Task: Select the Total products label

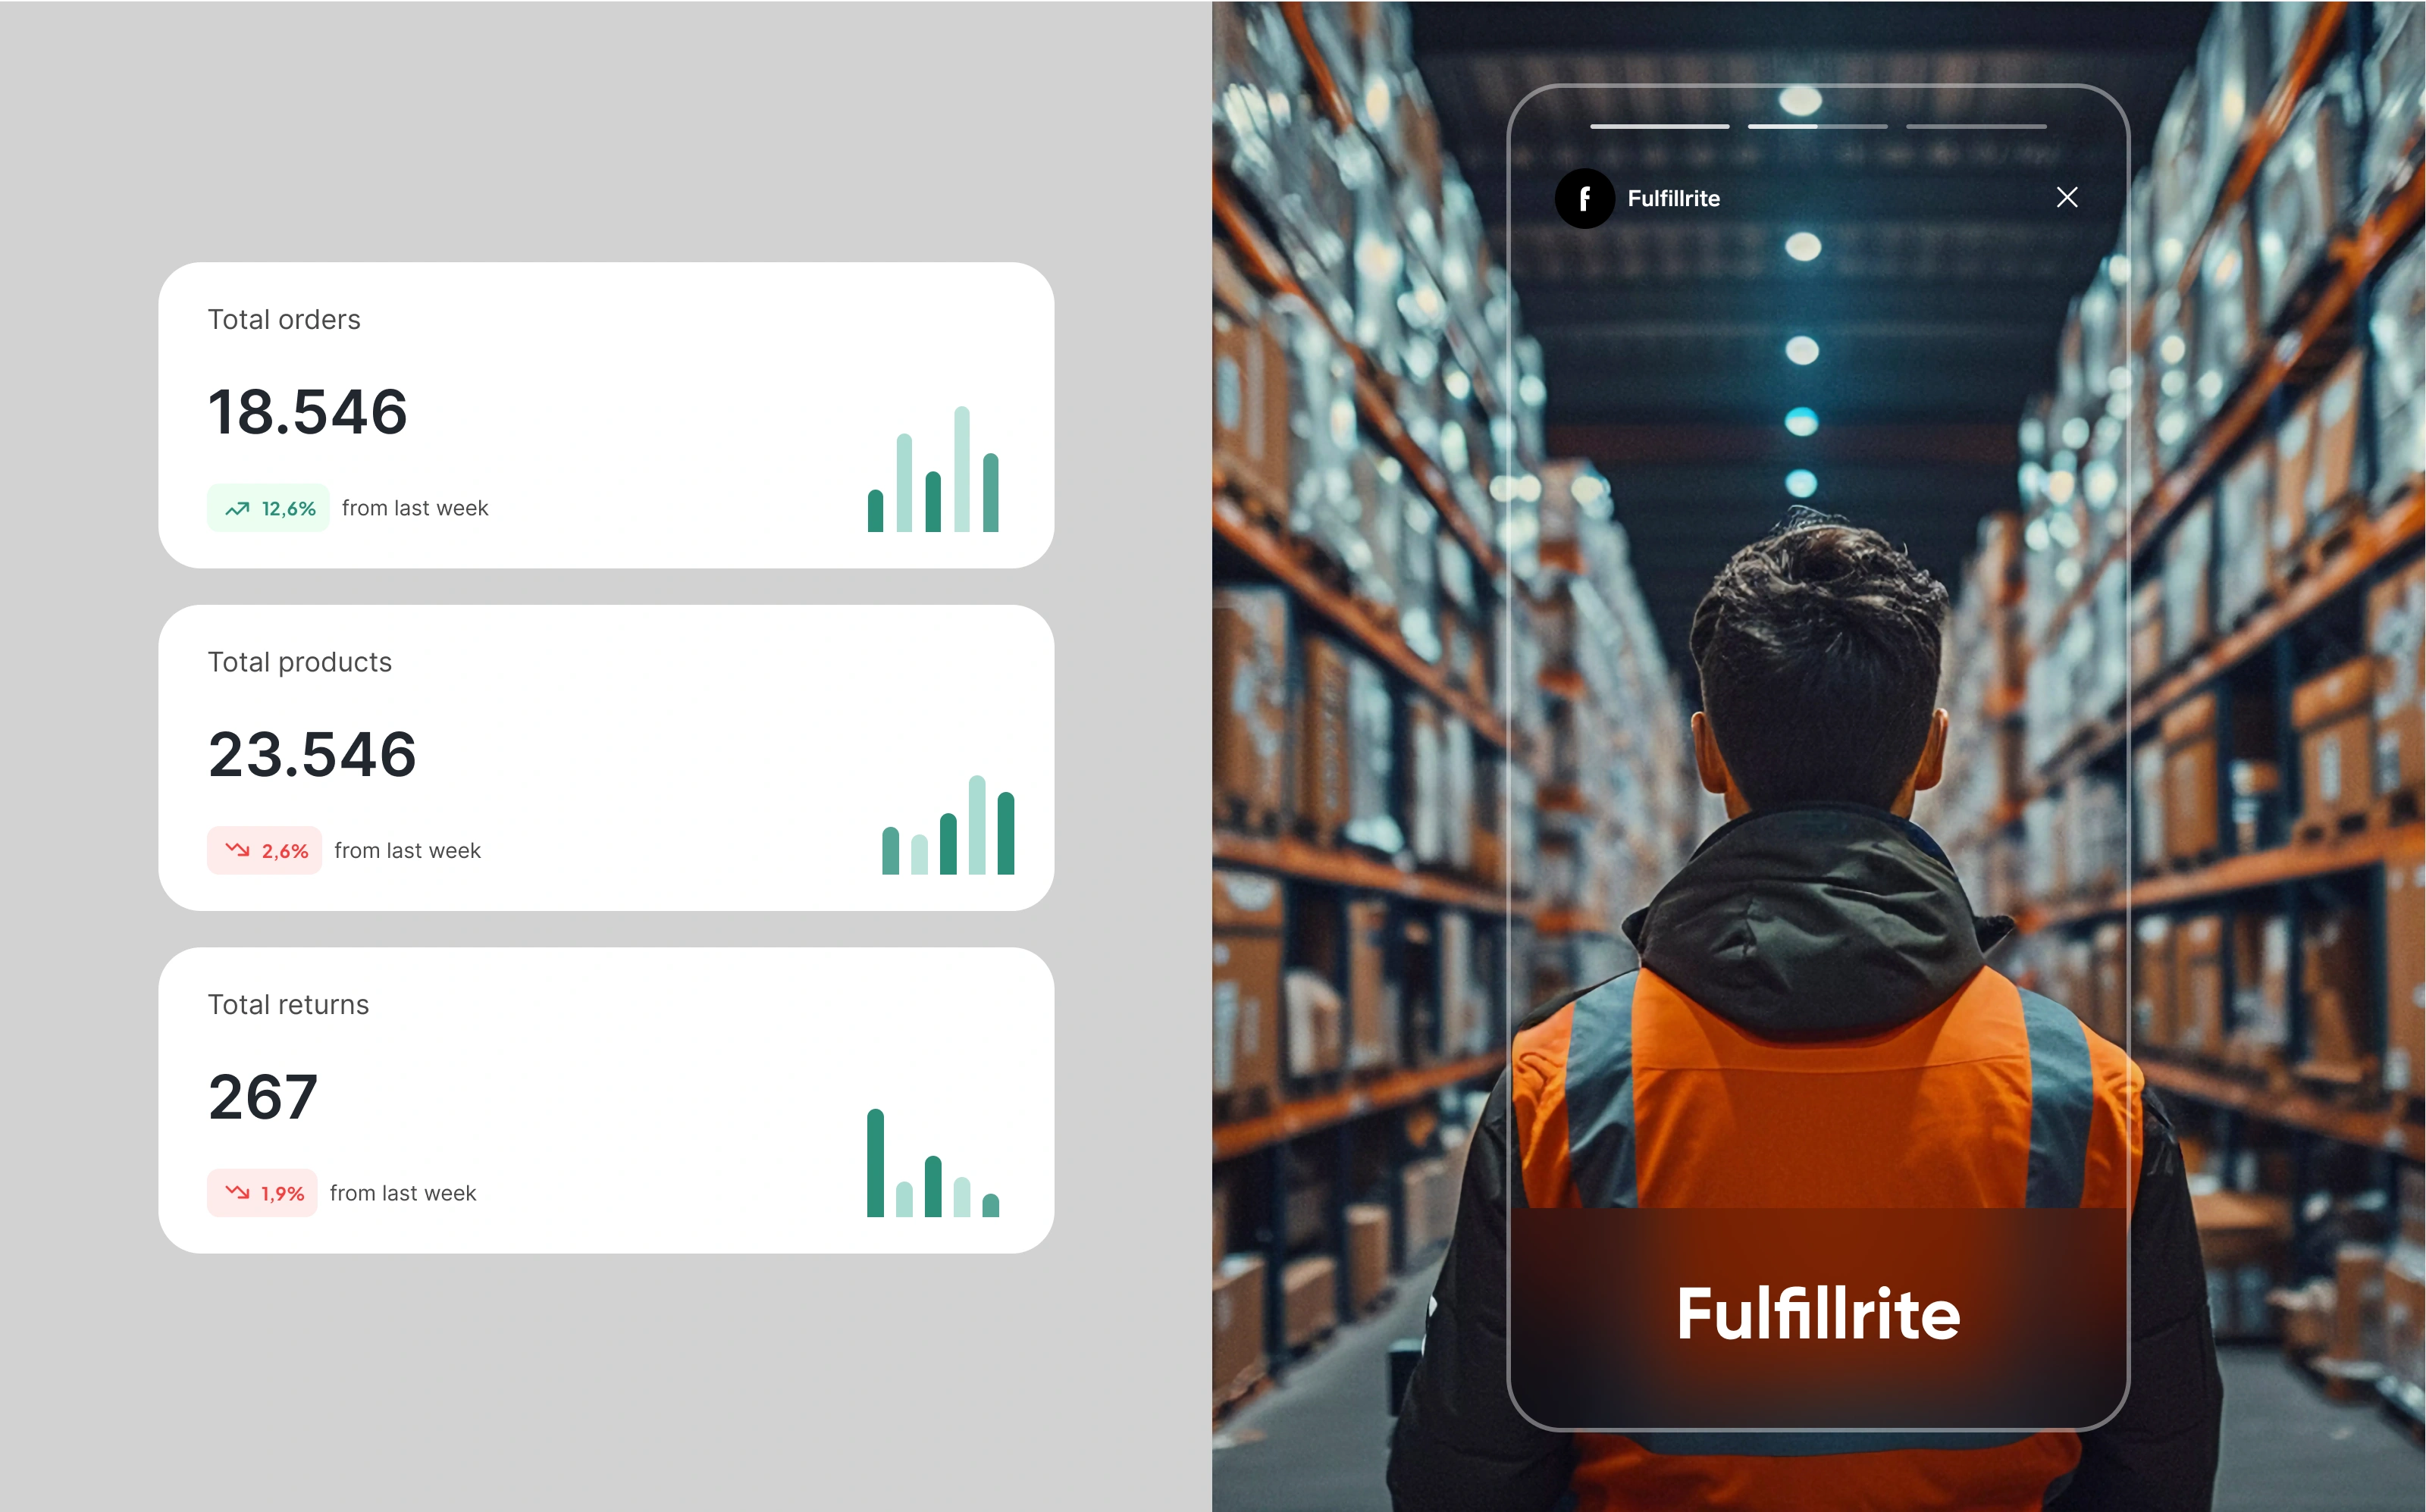Action: click(x=299, y=662)
